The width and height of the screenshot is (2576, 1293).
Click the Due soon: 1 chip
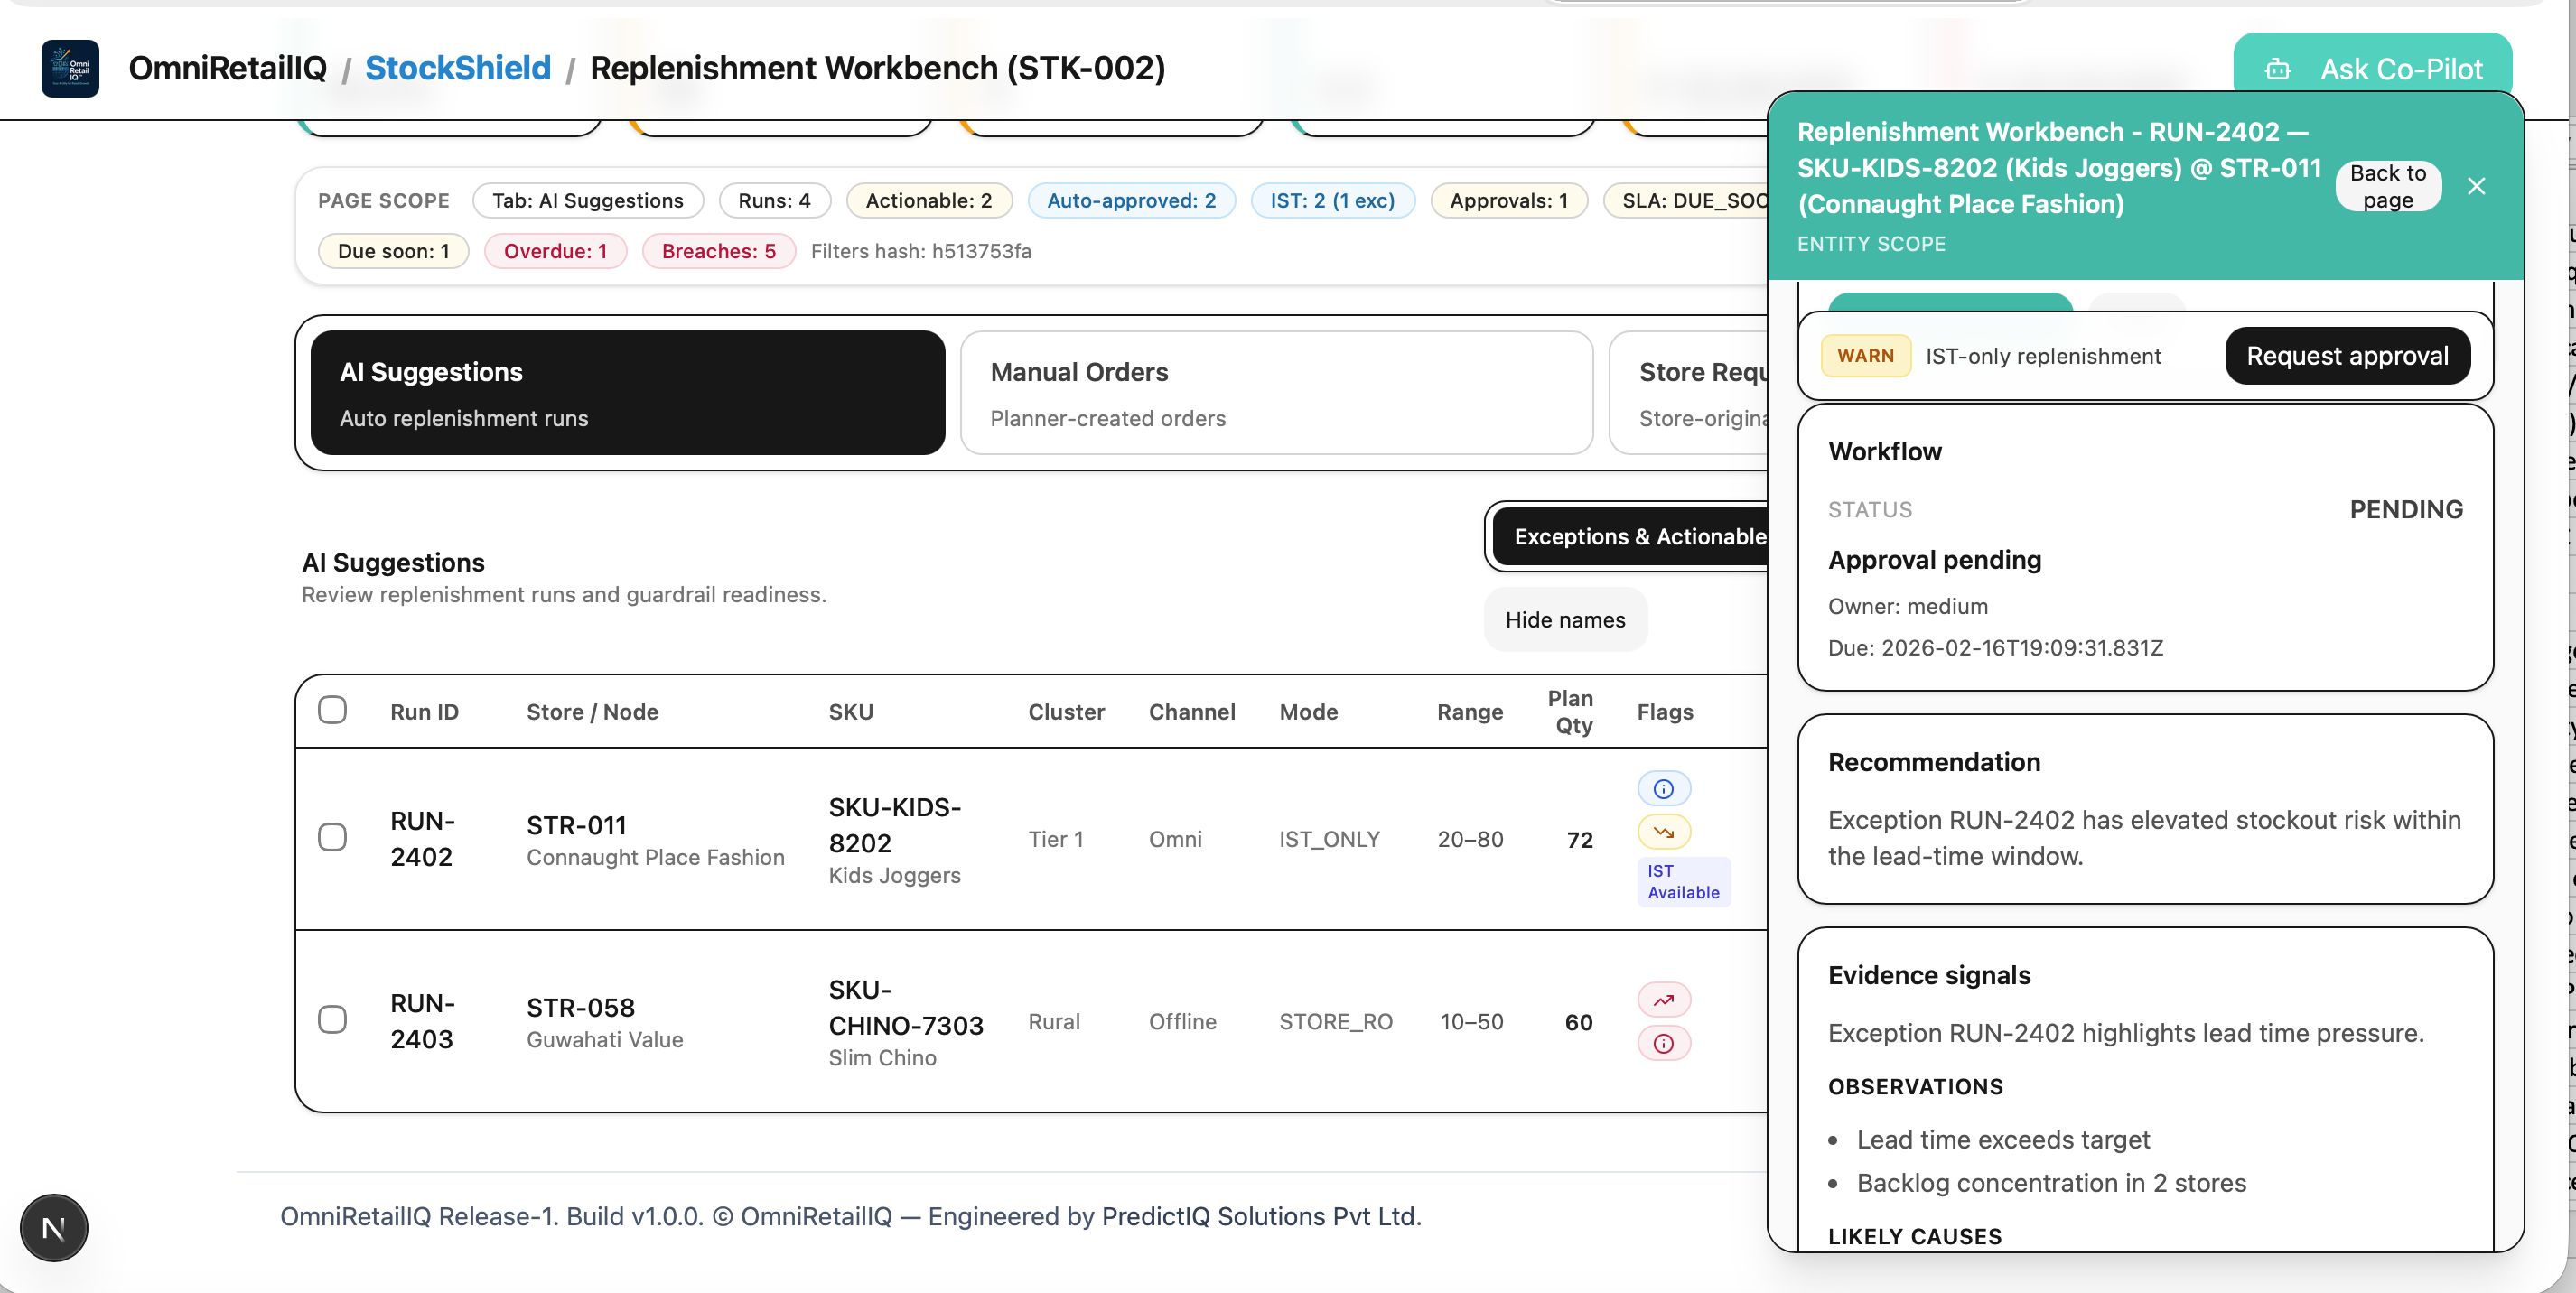pos(393,251)
